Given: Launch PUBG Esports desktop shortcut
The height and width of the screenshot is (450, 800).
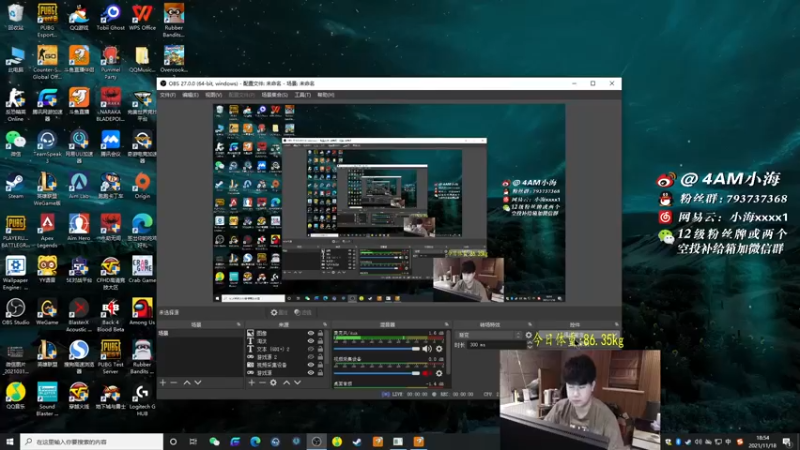Looking at the screenshot, I should click(x=47, y=20).
